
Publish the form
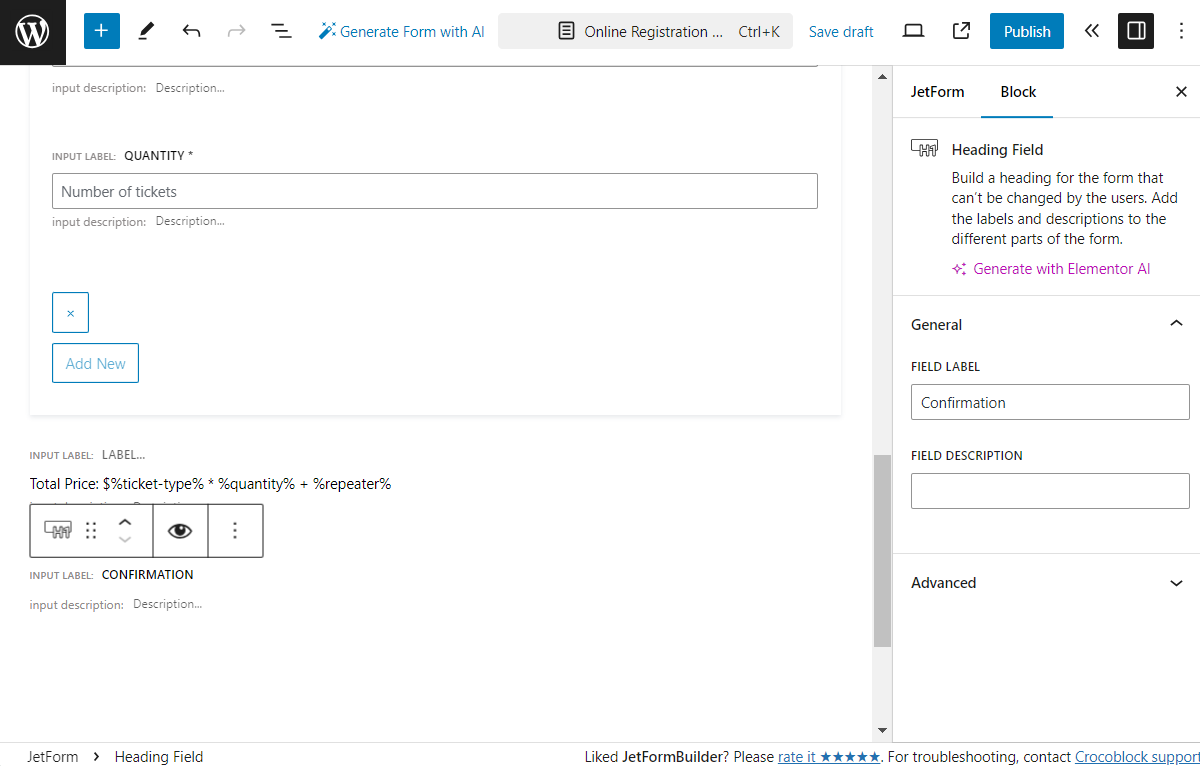click(1027, 31)
